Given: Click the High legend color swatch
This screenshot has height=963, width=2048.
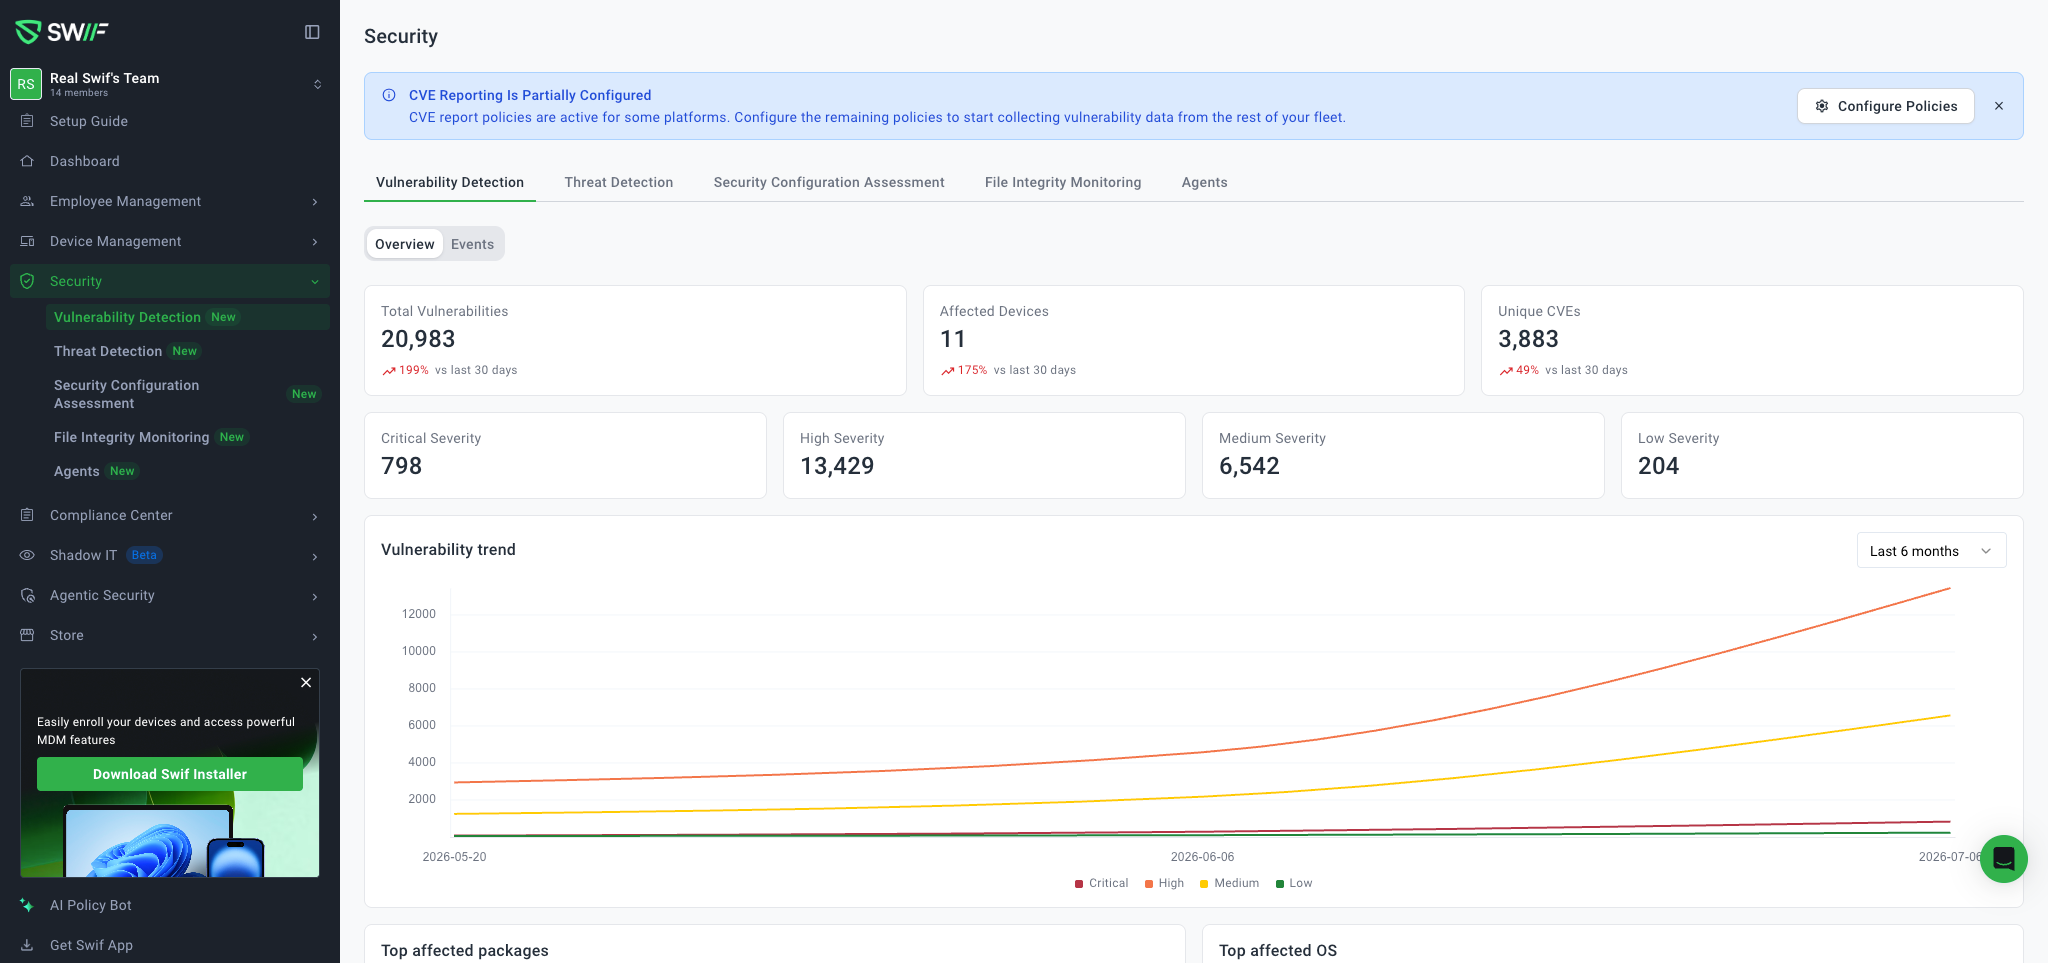Looking at the screenshot, I should 1149,884.
